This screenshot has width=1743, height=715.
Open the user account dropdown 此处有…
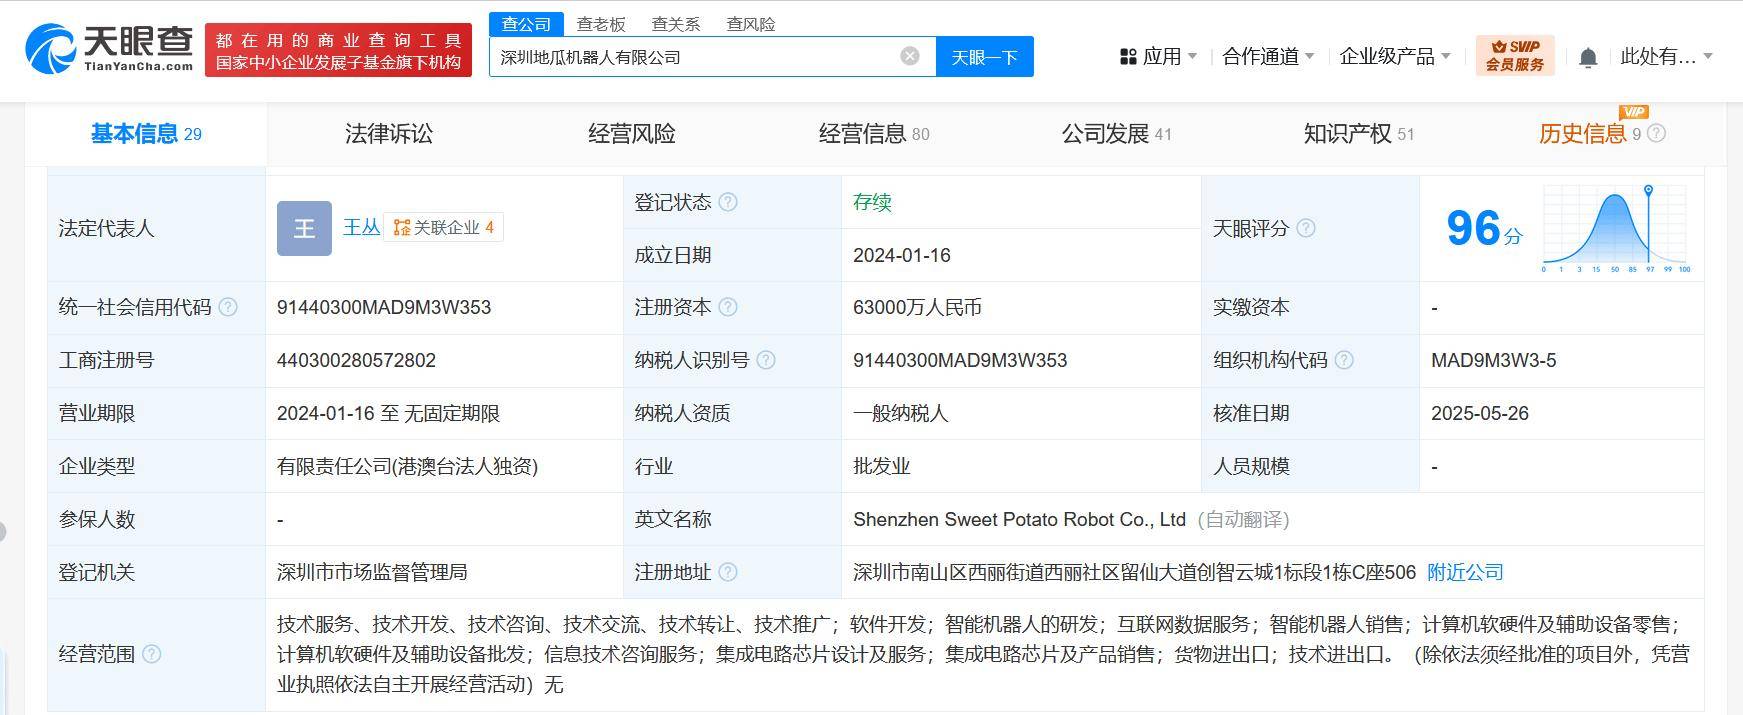click(1666, 57)
